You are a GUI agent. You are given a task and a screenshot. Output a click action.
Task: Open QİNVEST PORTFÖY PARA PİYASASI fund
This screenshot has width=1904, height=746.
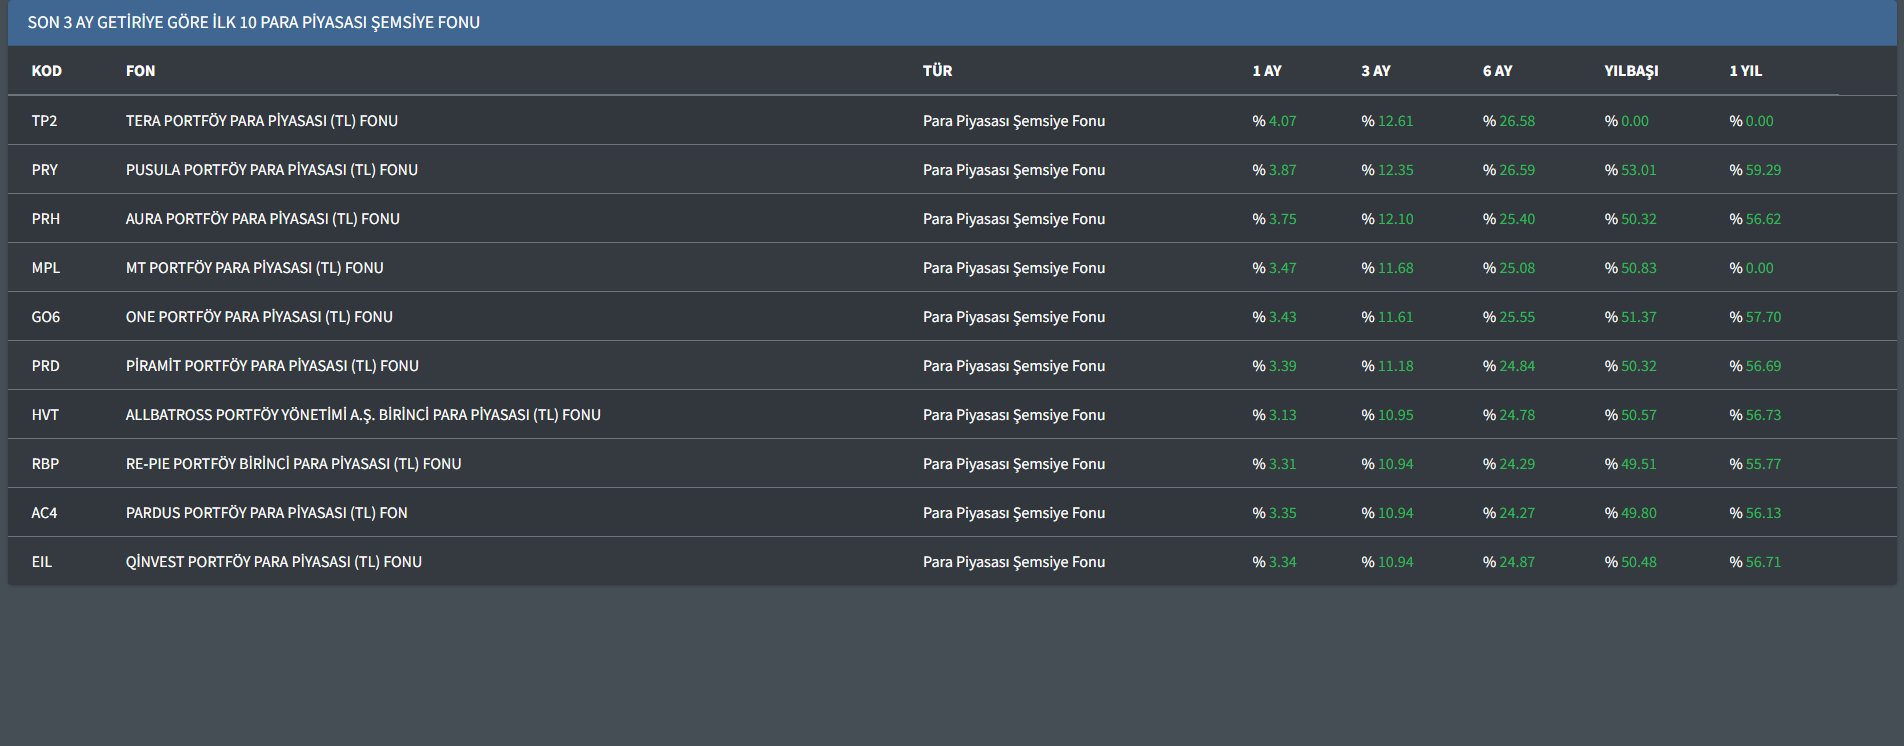click(x=273, y=562)
